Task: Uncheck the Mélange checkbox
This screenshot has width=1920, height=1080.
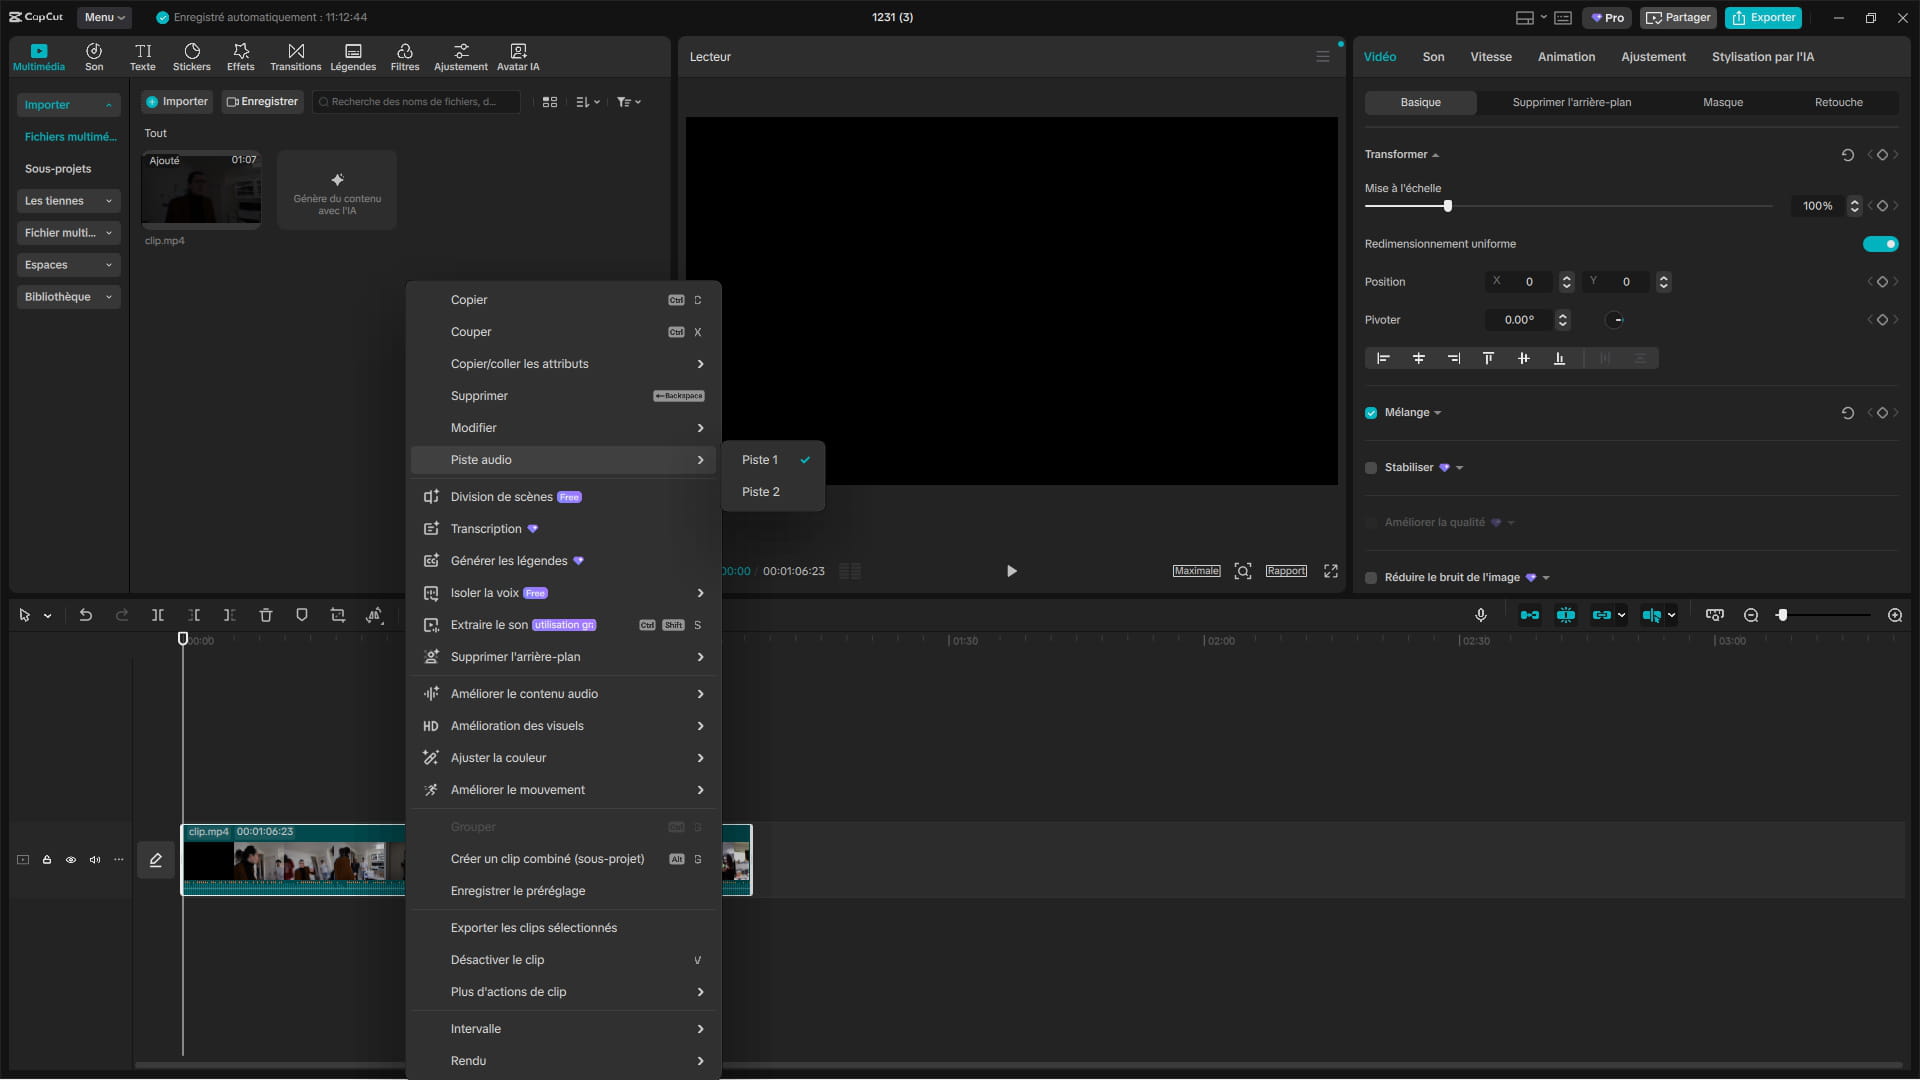Action: click(1371, 413)
